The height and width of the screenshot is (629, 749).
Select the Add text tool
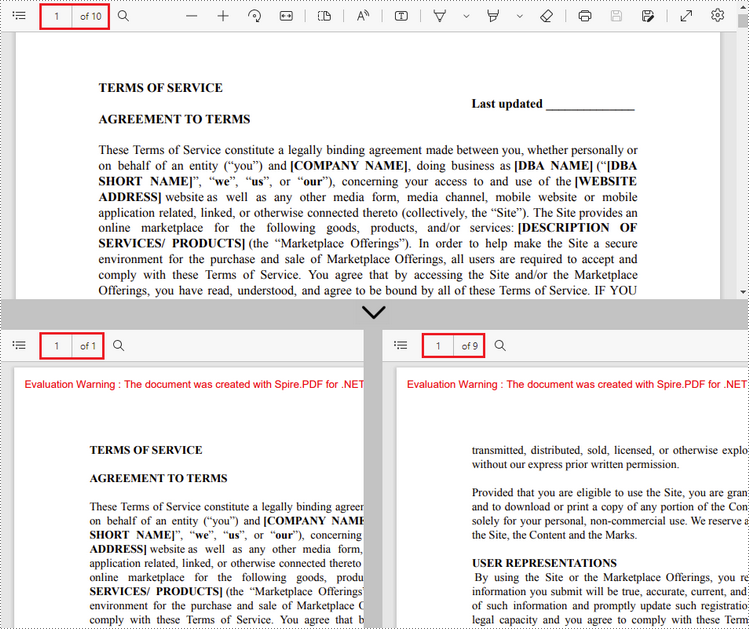tap(401, 16)
